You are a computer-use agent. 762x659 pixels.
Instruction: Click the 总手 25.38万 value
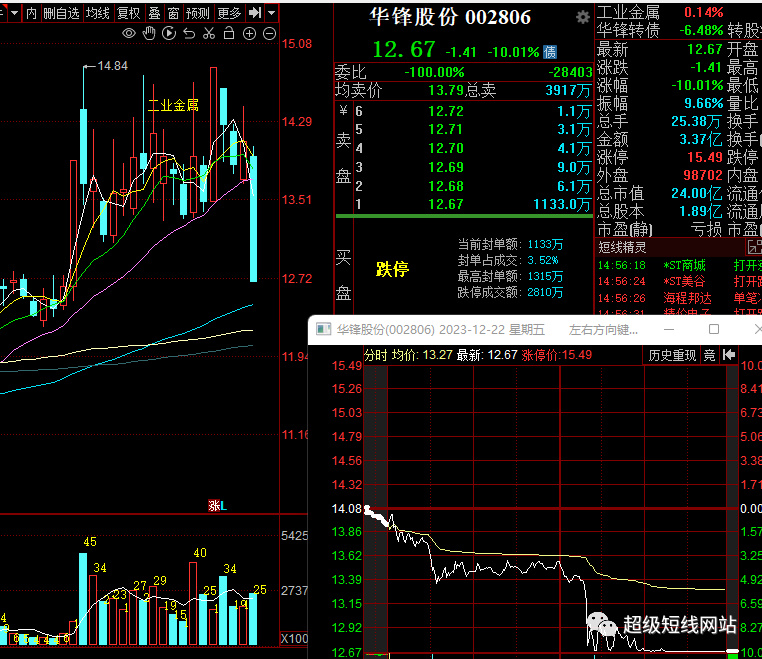coord(697,121)
